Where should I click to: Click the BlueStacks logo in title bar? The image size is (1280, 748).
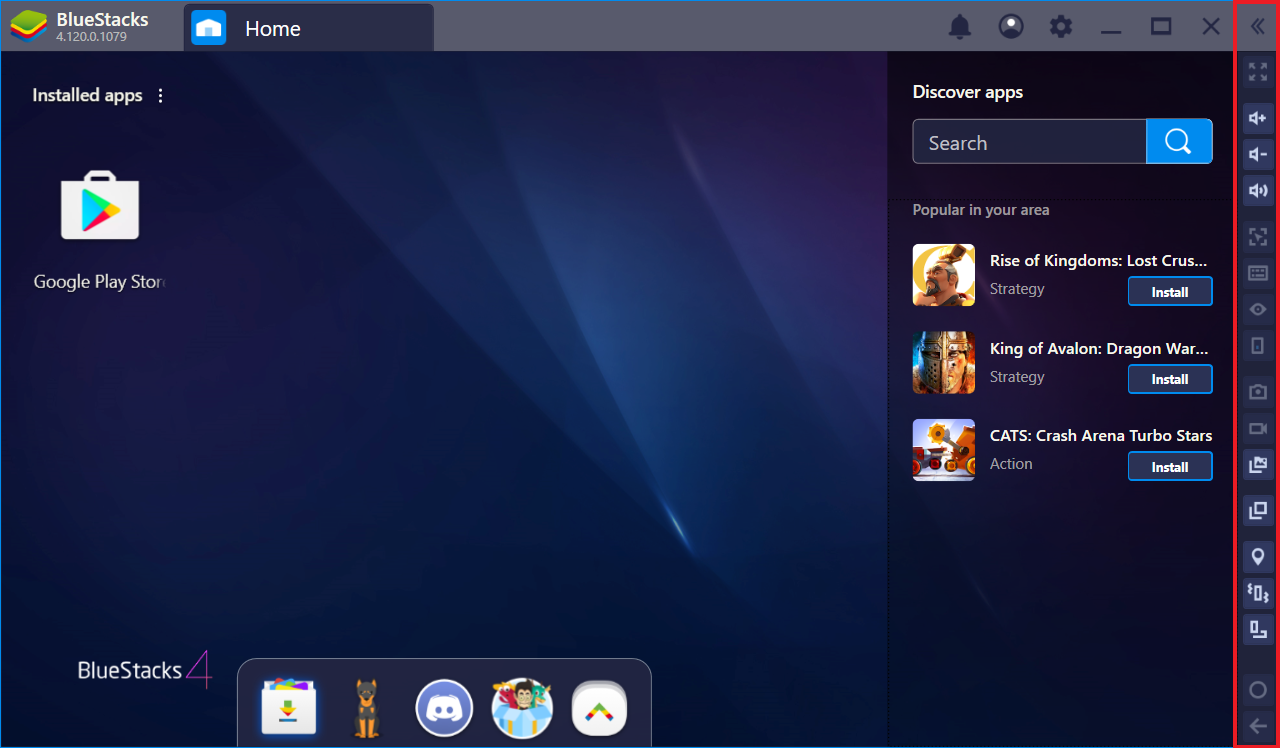(30, 27)
